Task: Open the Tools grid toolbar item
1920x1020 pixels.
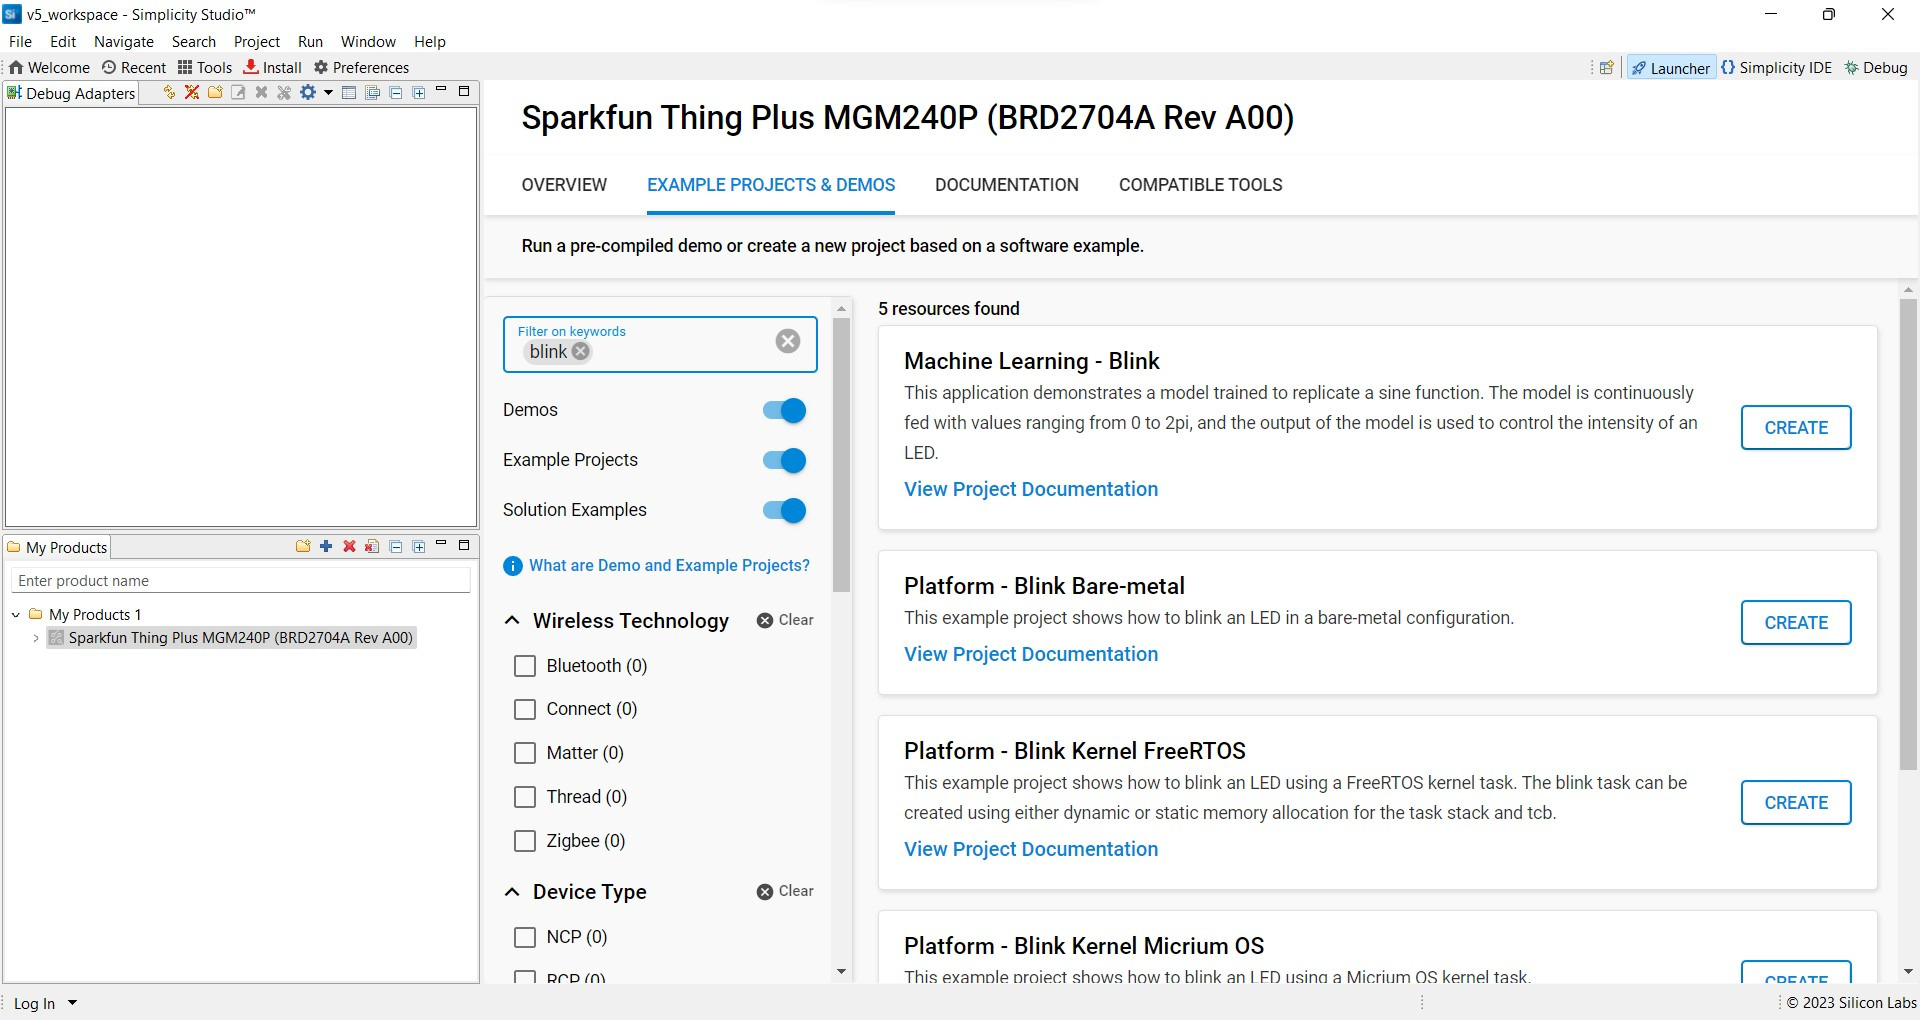Action: (205, 67)
